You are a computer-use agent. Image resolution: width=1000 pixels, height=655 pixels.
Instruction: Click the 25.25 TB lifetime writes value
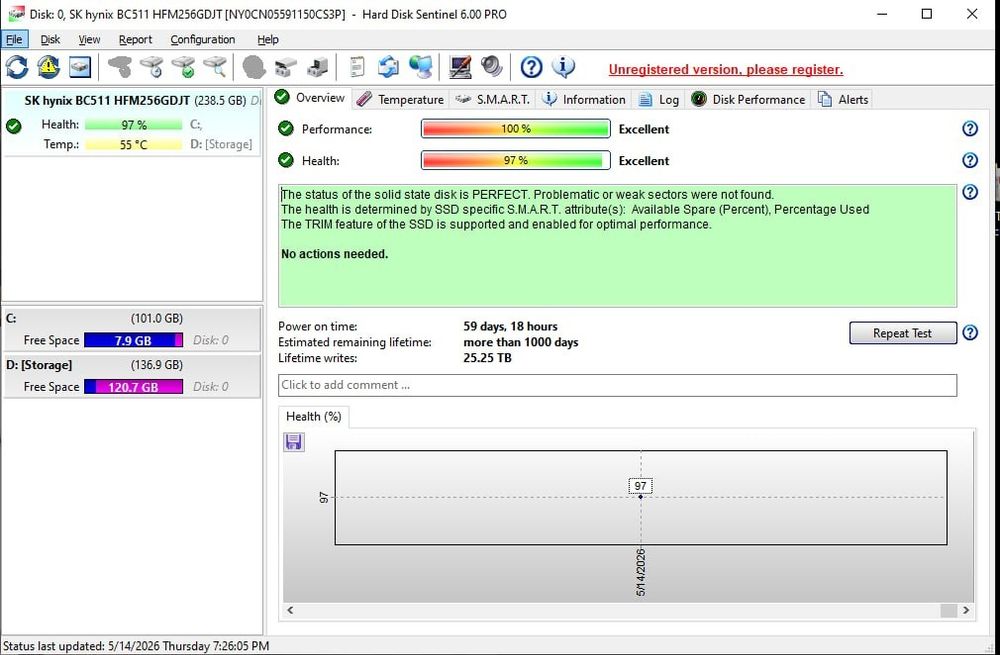pyautogui.click(x=487, y=358)
